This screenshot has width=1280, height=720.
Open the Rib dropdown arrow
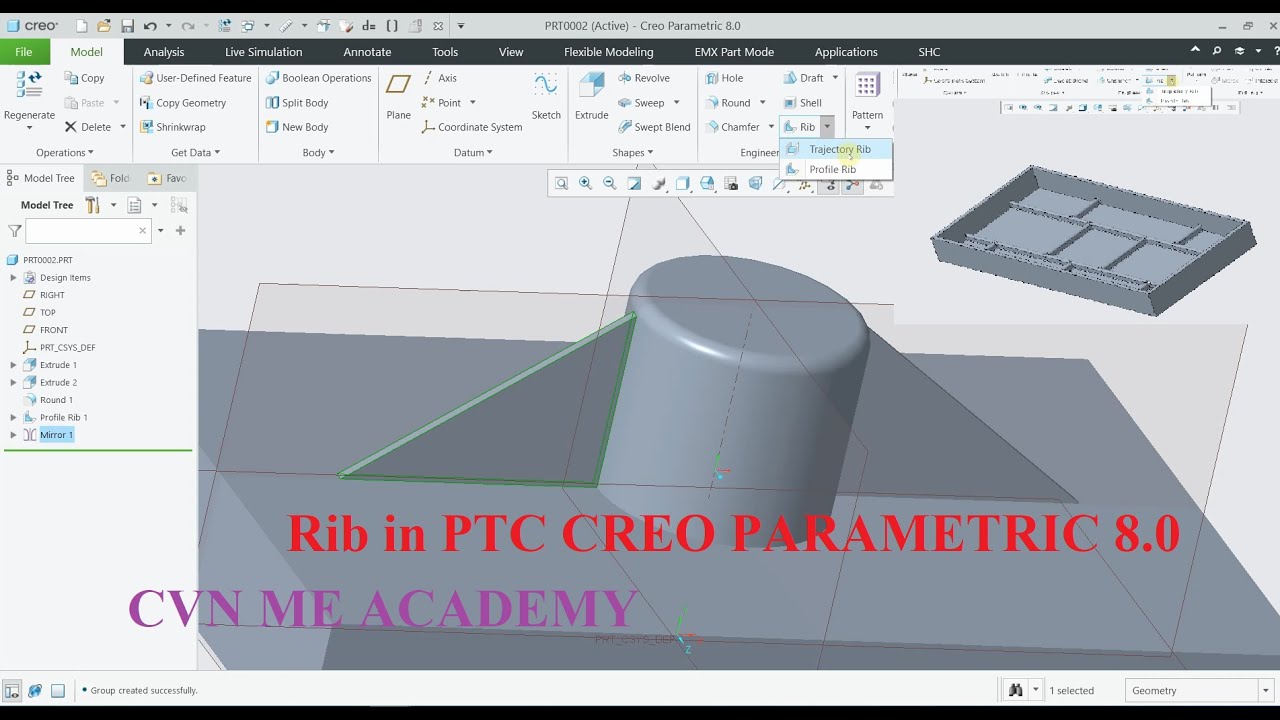827,127
